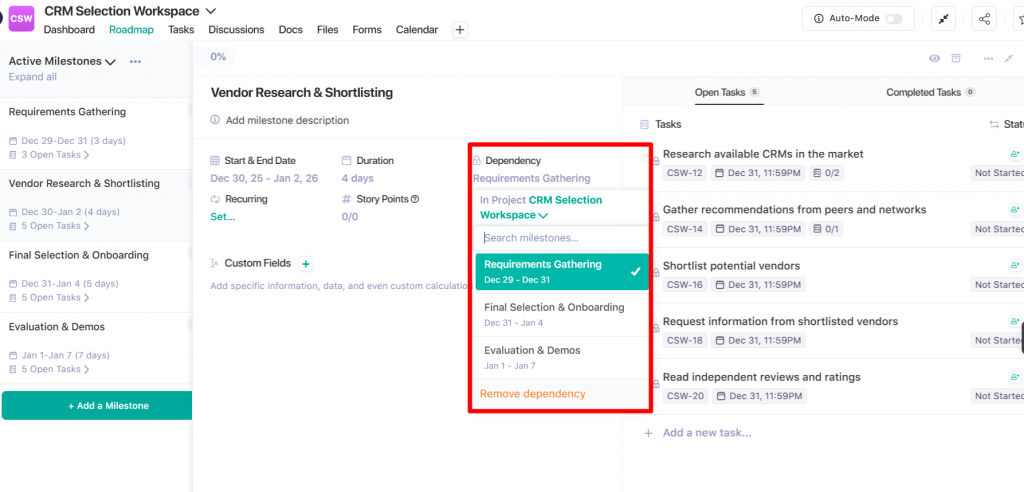Open the Not Started status for CSW-16
This screenshot has width=1024, height=492.
click(x=997, y=284)
